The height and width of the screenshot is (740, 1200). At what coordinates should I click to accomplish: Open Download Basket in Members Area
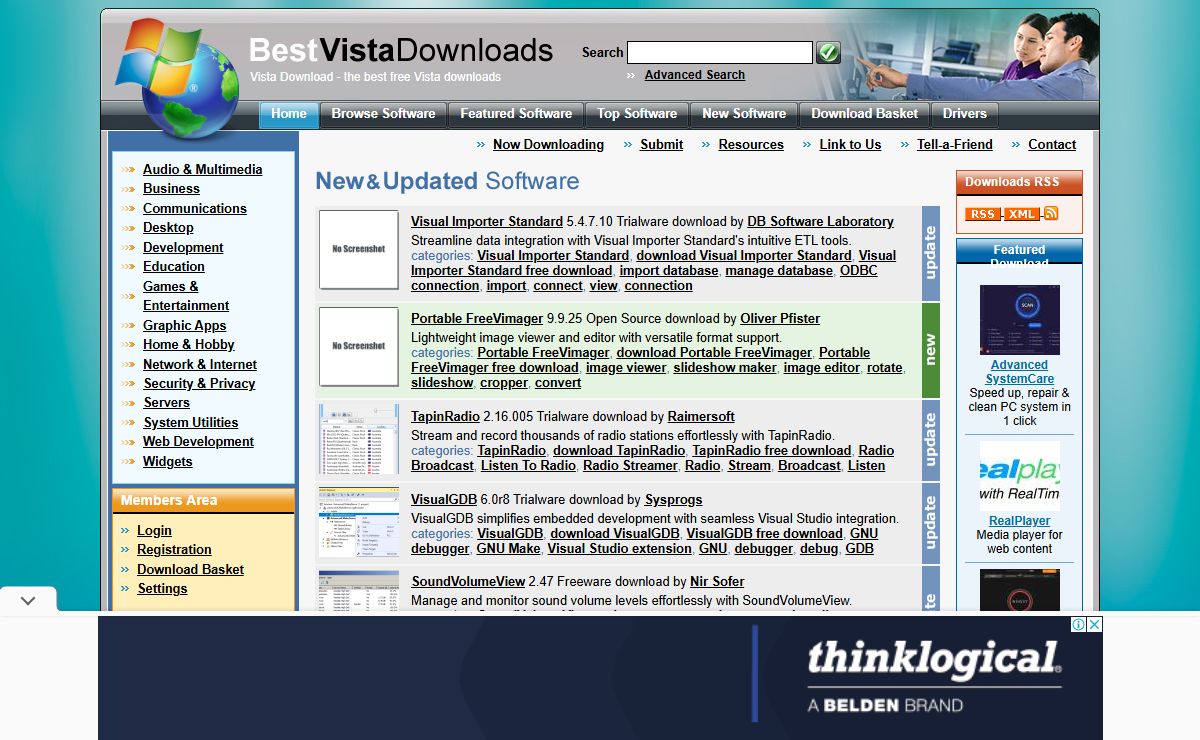pos(190,570)
